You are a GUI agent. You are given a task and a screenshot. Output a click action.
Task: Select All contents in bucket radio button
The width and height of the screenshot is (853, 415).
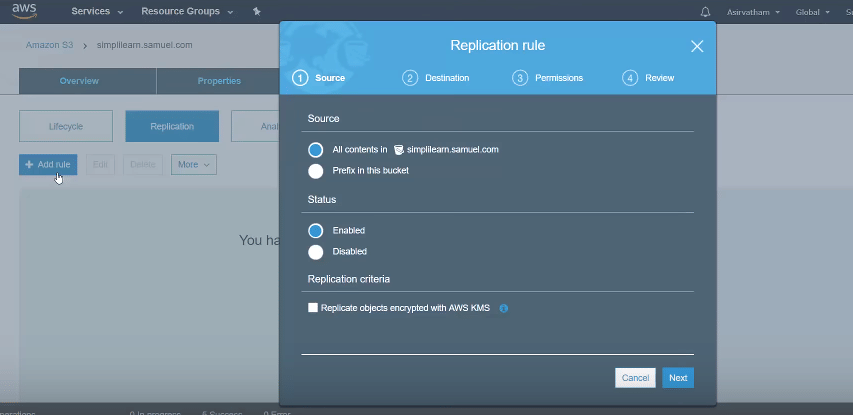click(316, 150)
